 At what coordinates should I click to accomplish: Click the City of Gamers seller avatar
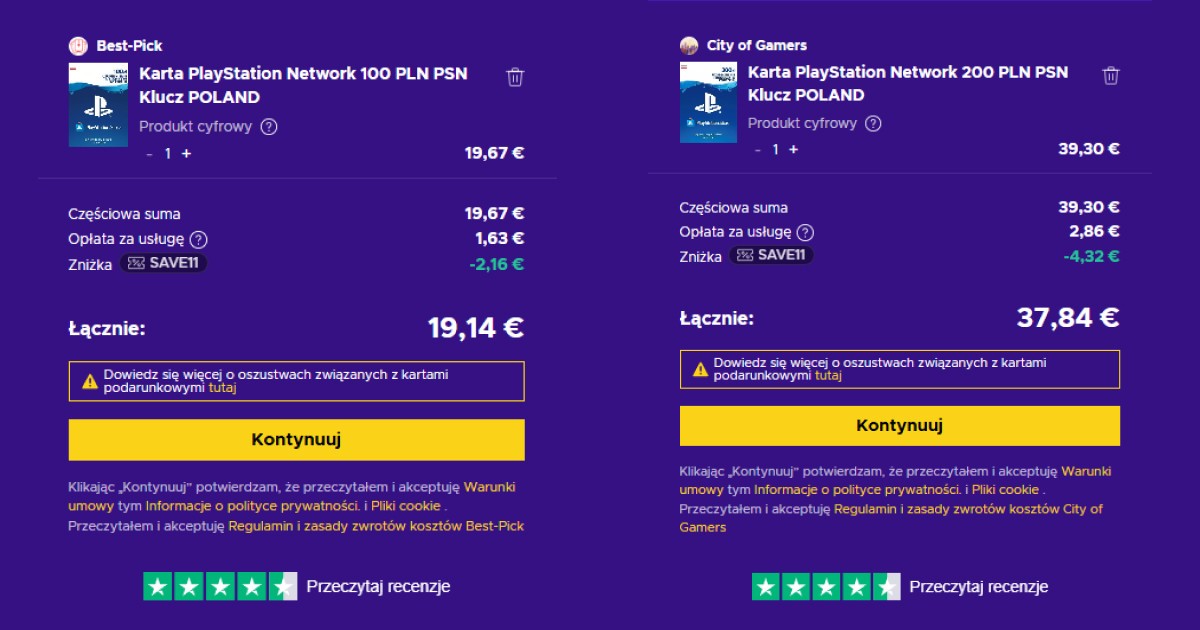[x=689, y=45]
